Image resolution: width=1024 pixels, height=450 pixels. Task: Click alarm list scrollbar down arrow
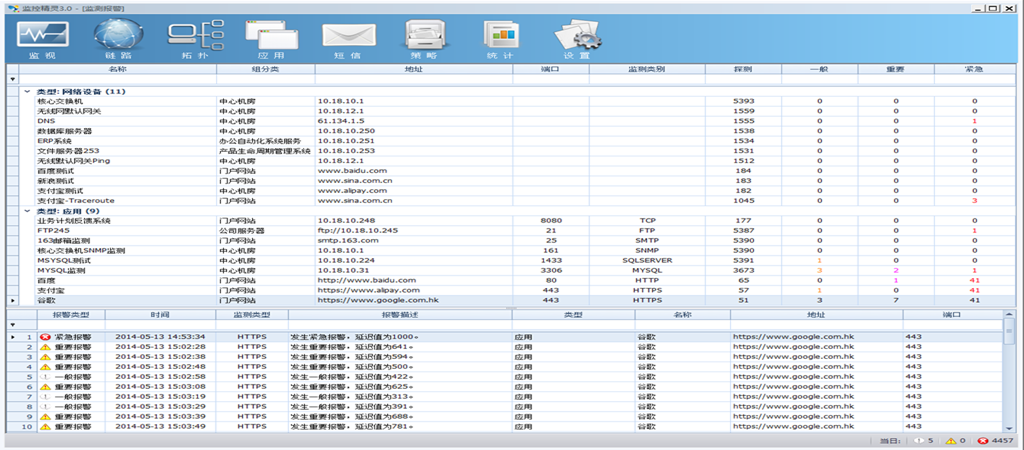point(1008,428)
